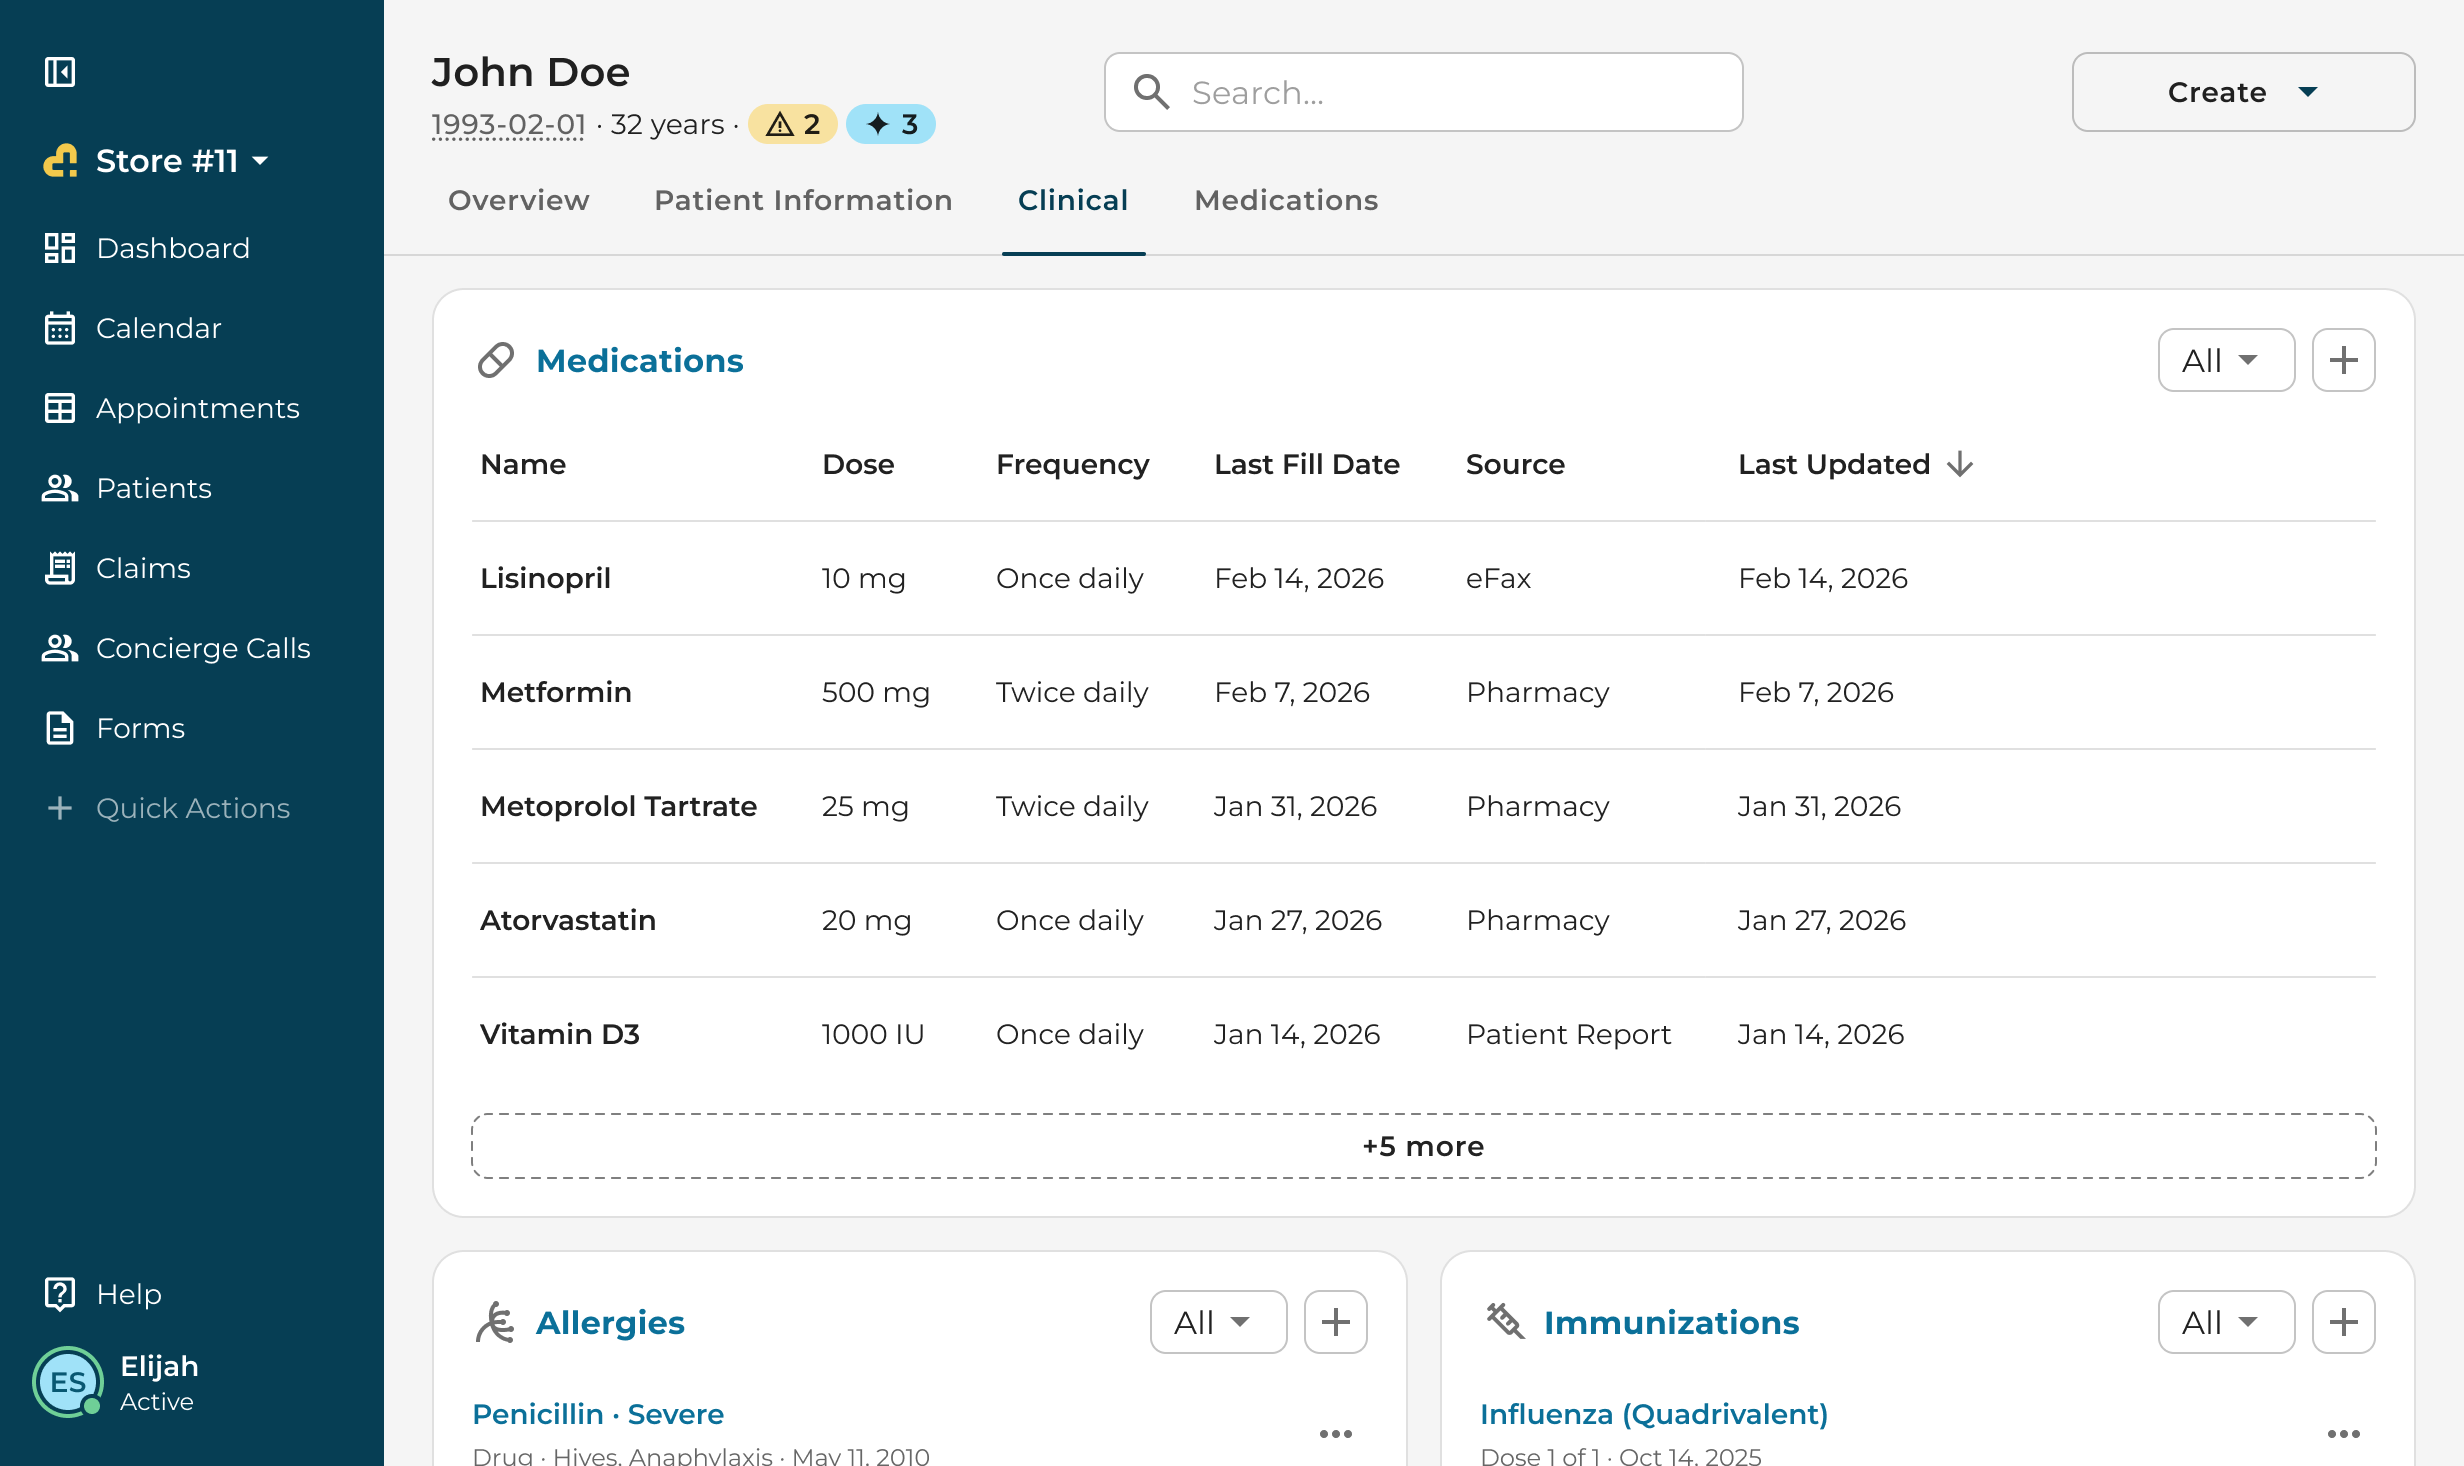The height and width of the screenshot is (1466, 2464).
Task: Select the Metoprolol Tartrate row
Action: (x=1423, y=806)
